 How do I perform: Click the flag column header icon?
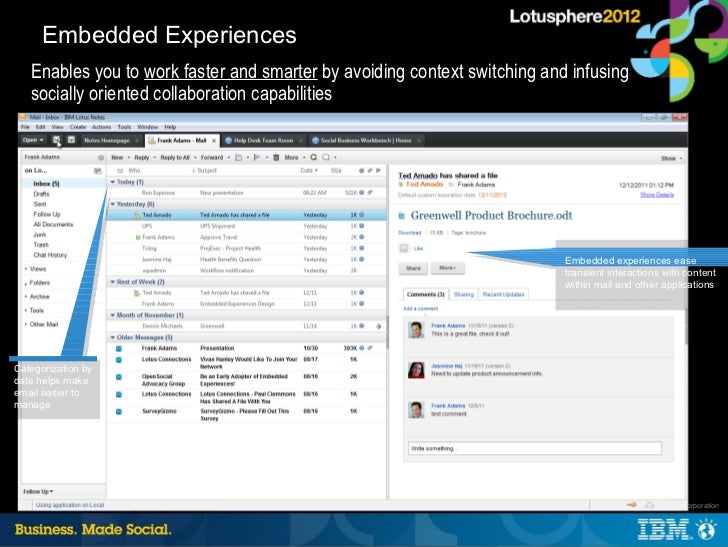tap(378, 170)
